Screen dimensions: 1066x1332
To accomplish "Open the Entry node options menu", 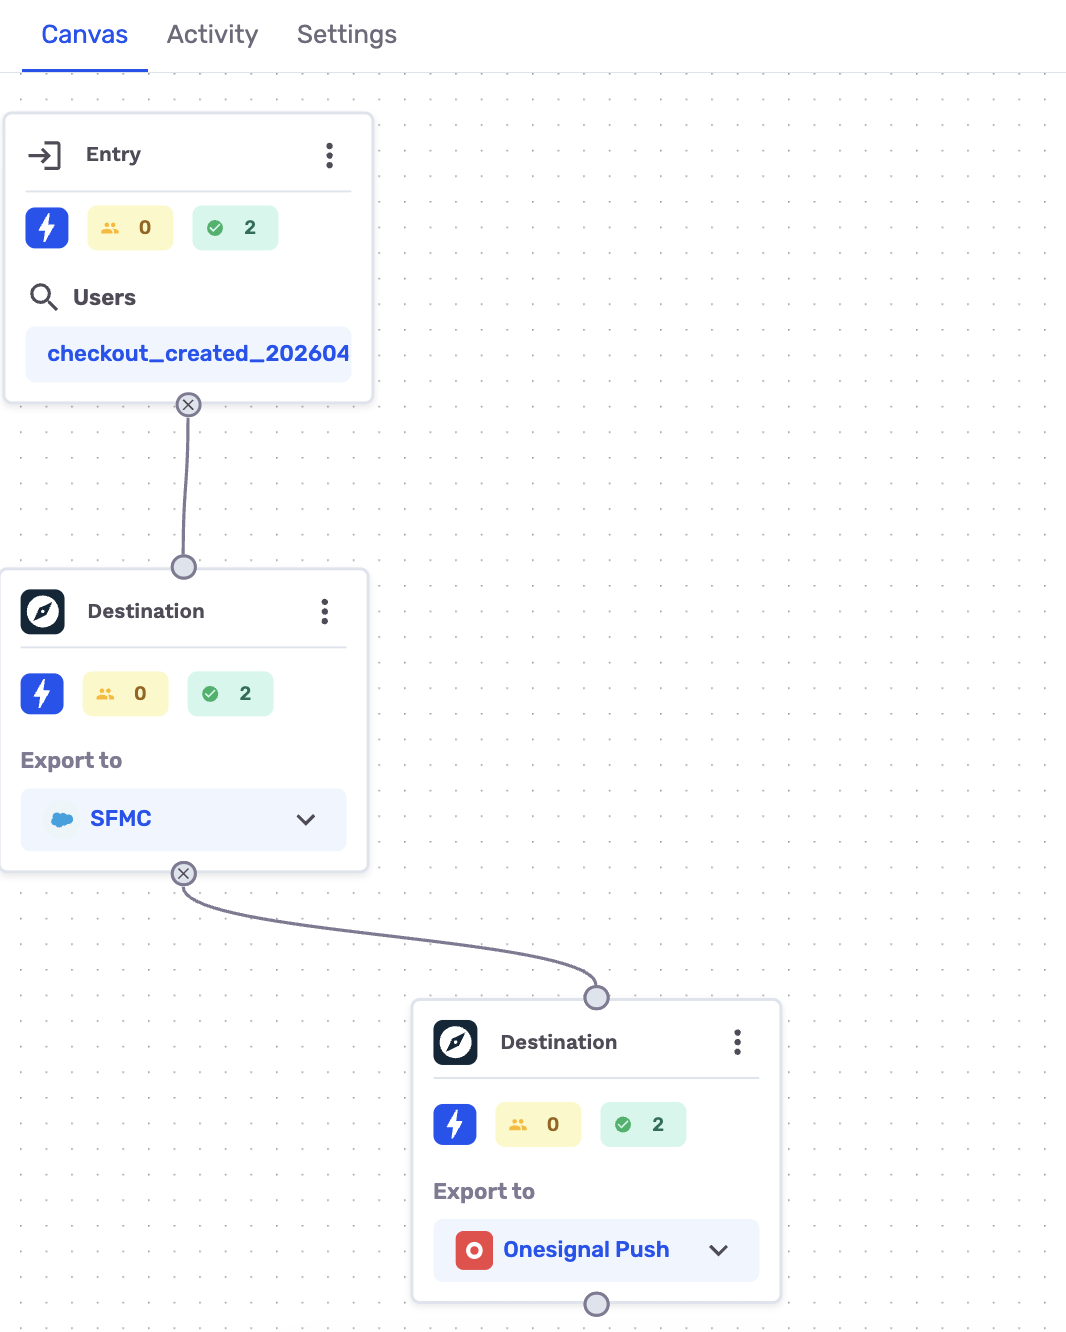I will [x=329, y=155].
